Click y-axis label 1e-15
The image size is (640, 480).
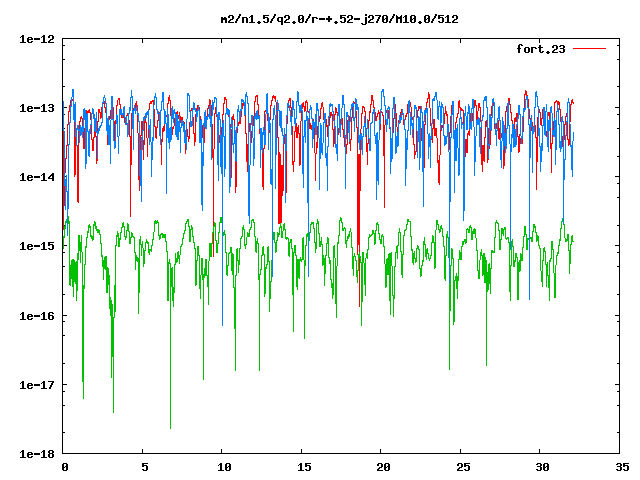point(37,246)
